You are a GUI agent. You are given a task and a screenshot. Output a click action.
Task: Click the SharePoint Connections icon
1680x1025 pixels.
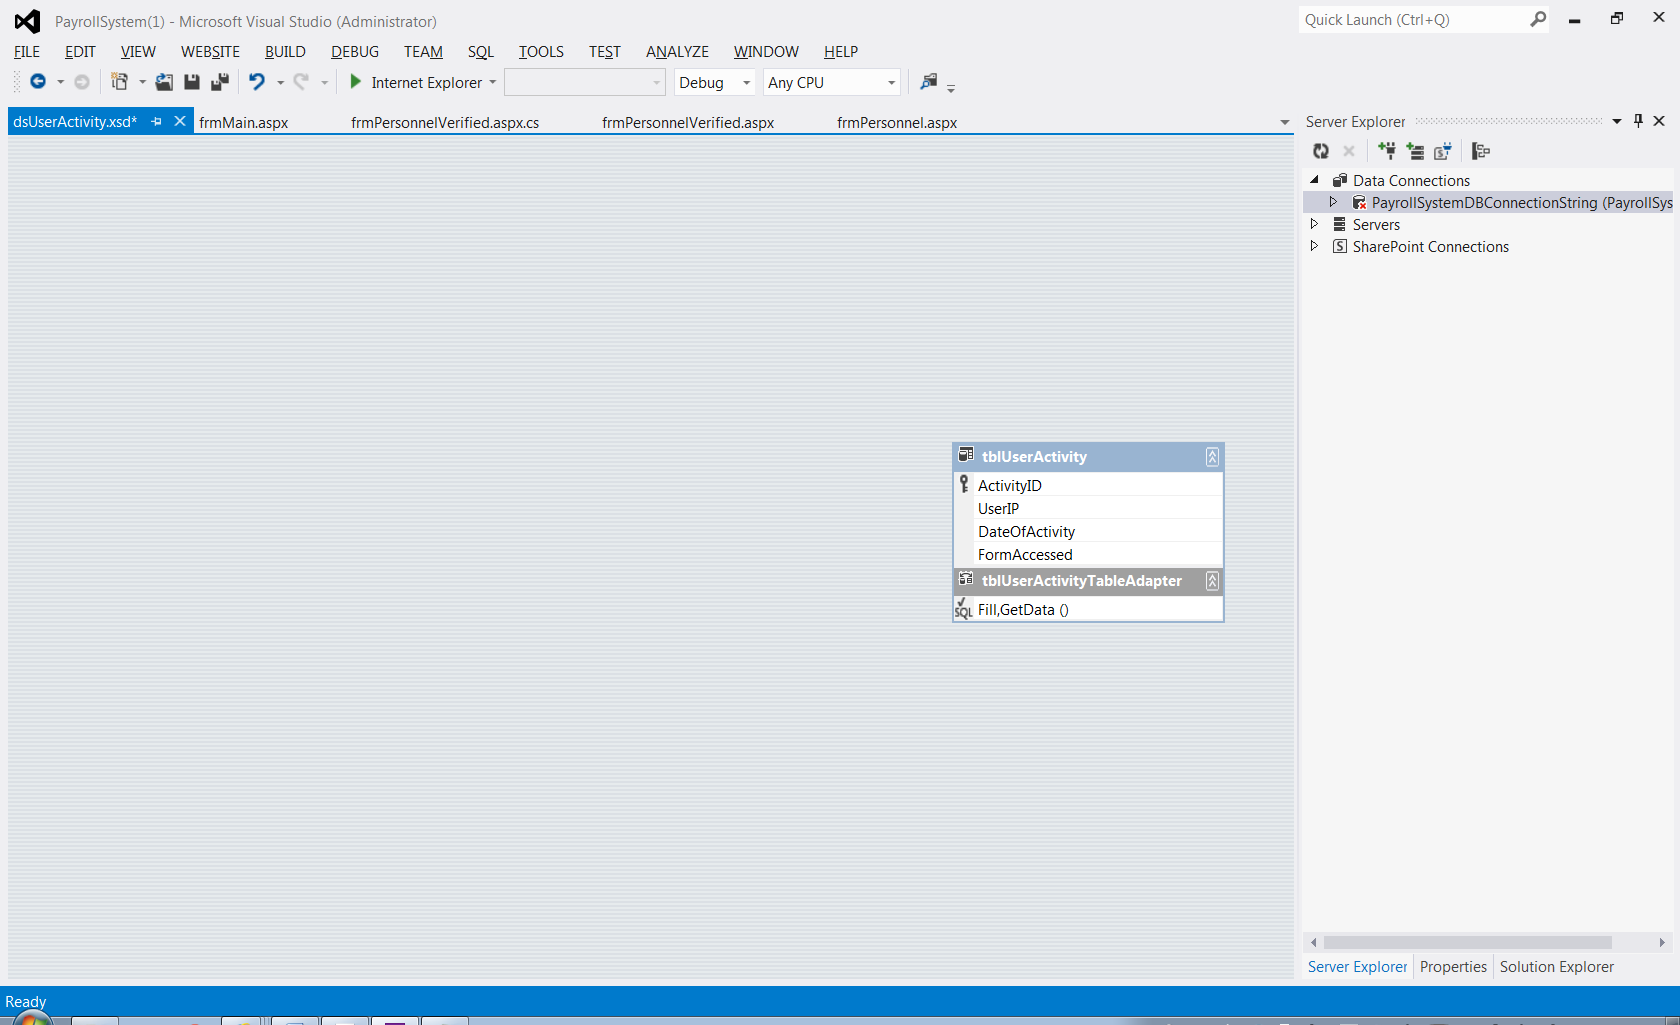[1340, 246]
